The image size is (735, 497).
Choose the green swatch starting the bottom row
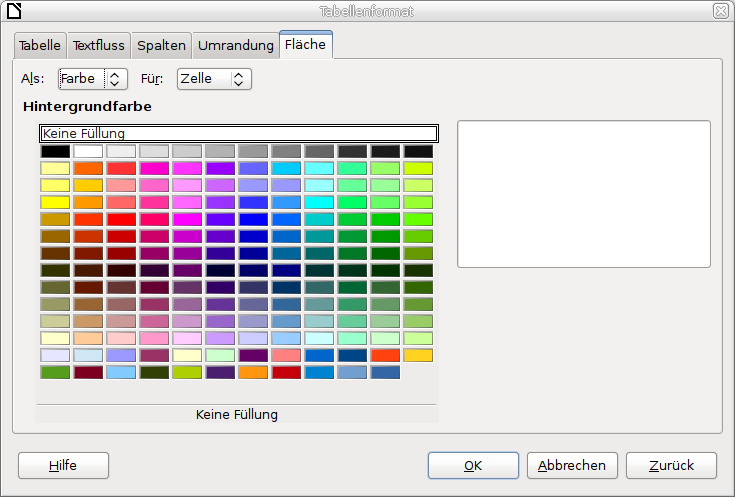(55, 372)
